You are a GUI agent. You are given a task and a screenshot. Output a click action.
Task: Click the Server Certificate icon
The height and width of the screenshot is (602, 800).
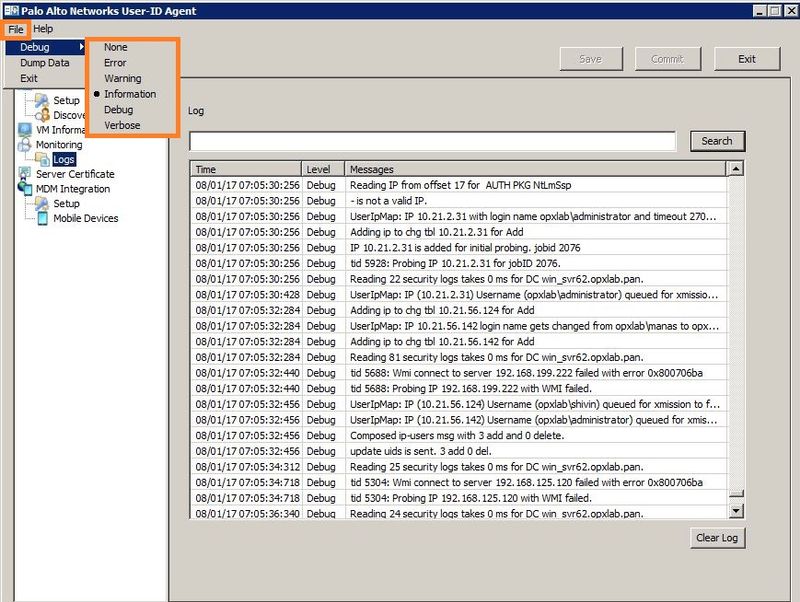[26, 174]
